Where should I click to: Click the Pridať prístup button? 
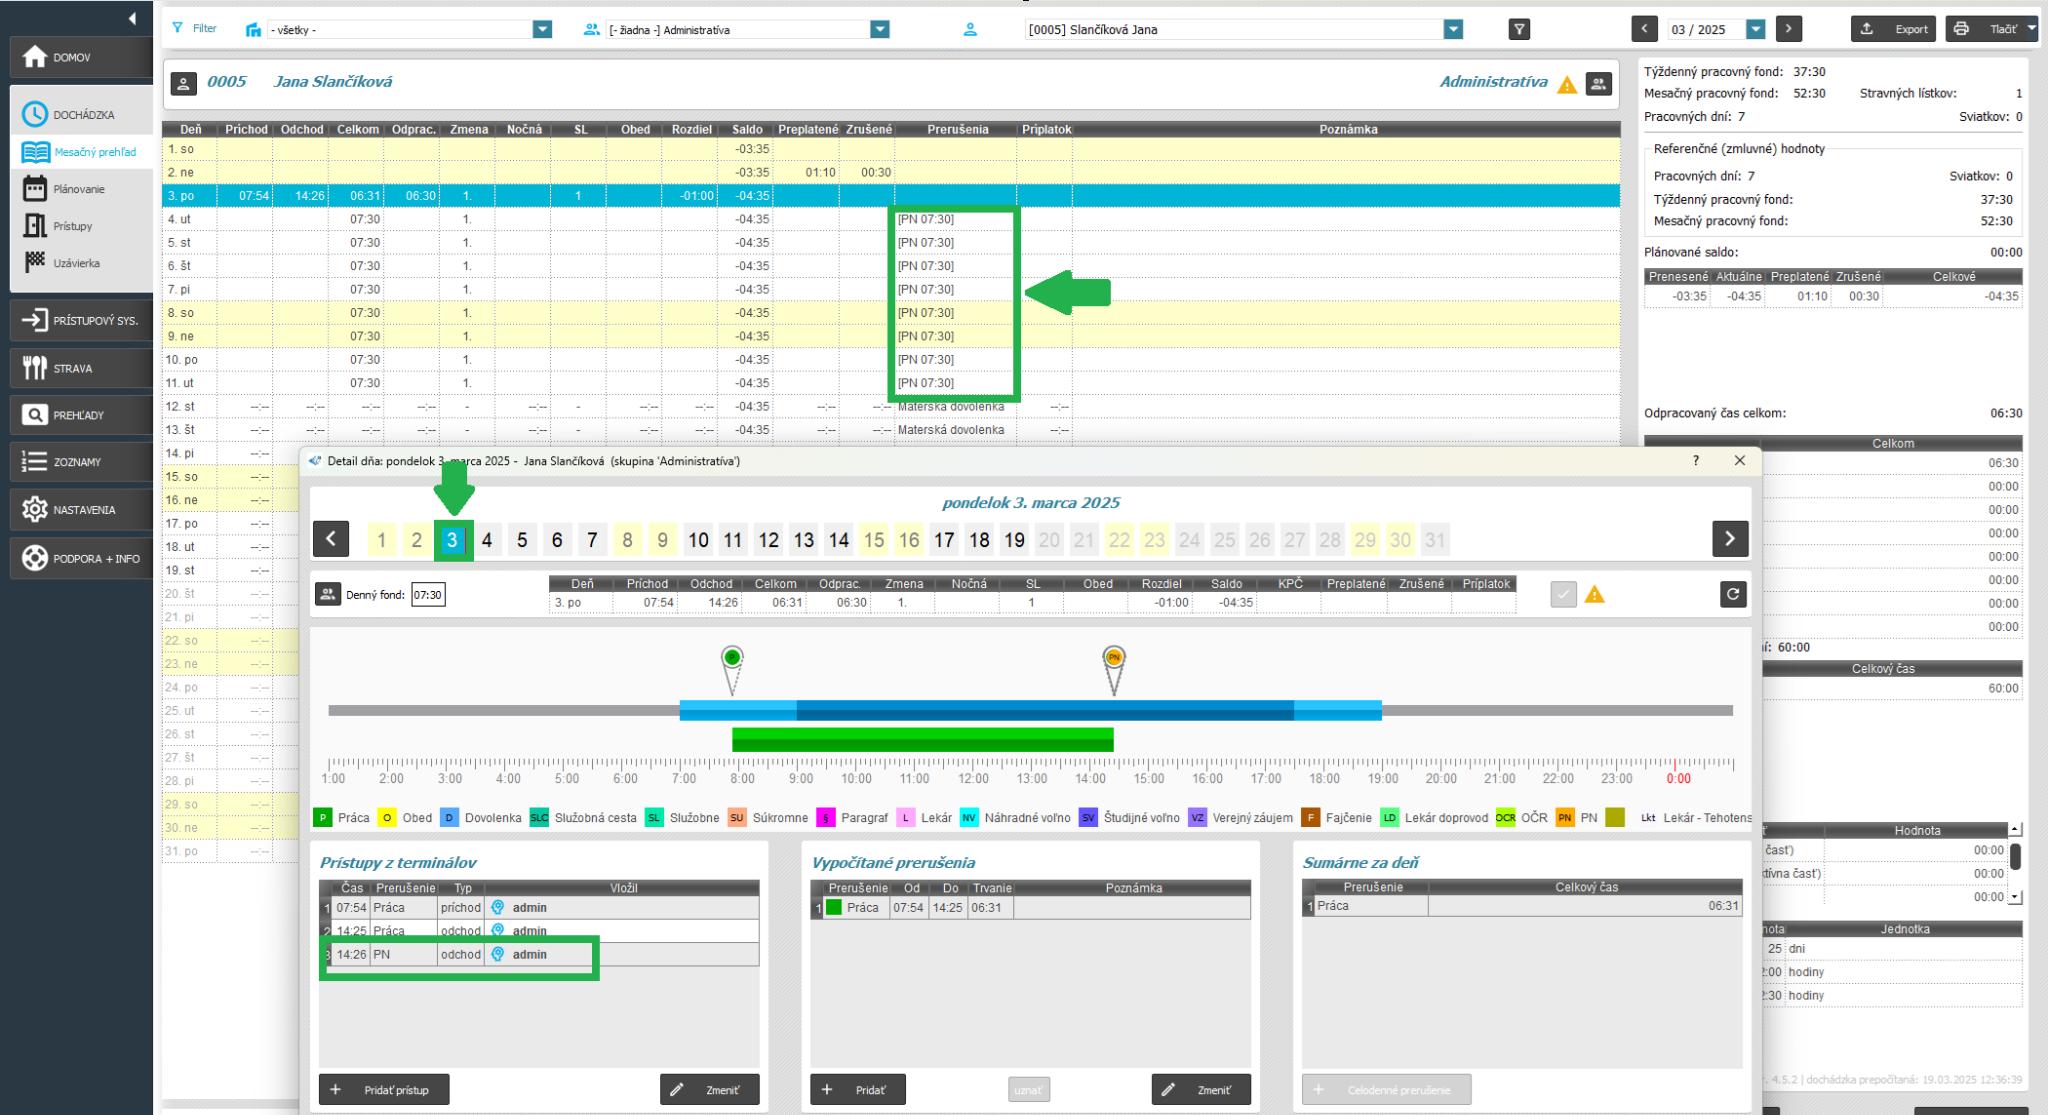click(x=384, y=1089)
